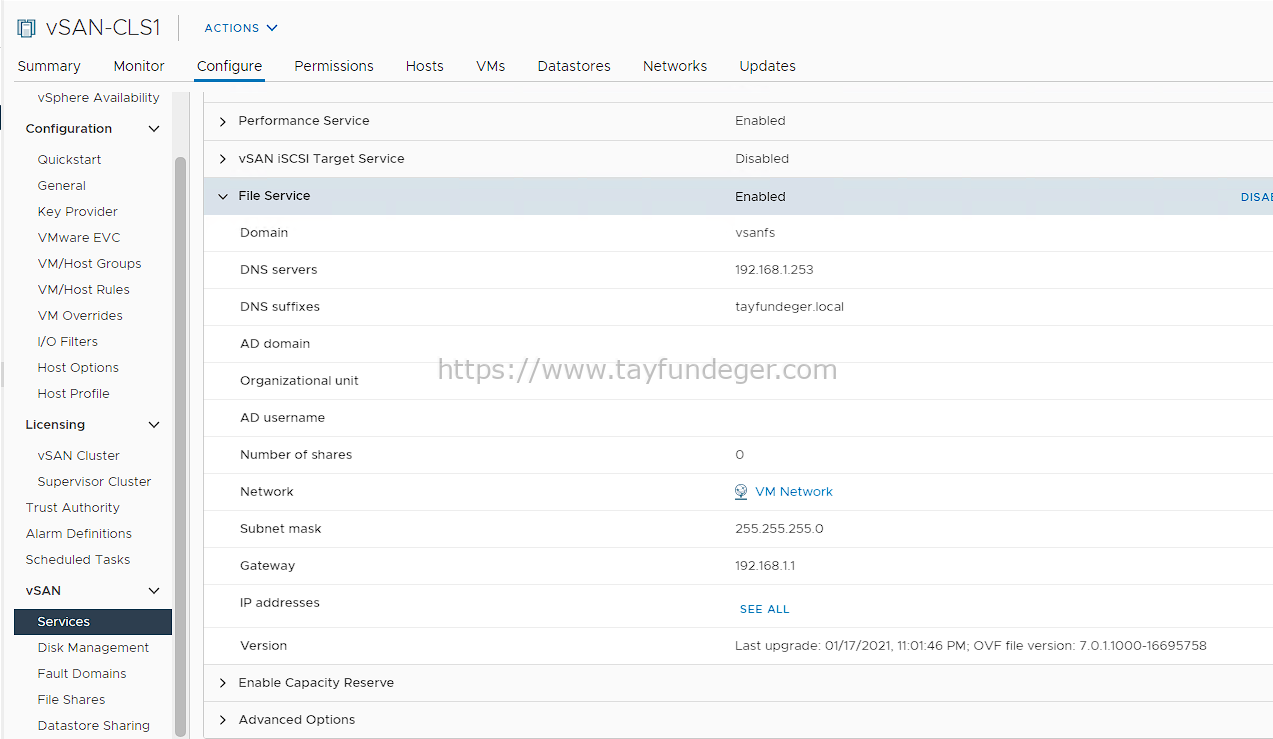
Task: Switch to the Summary tab
Action: 49,66
